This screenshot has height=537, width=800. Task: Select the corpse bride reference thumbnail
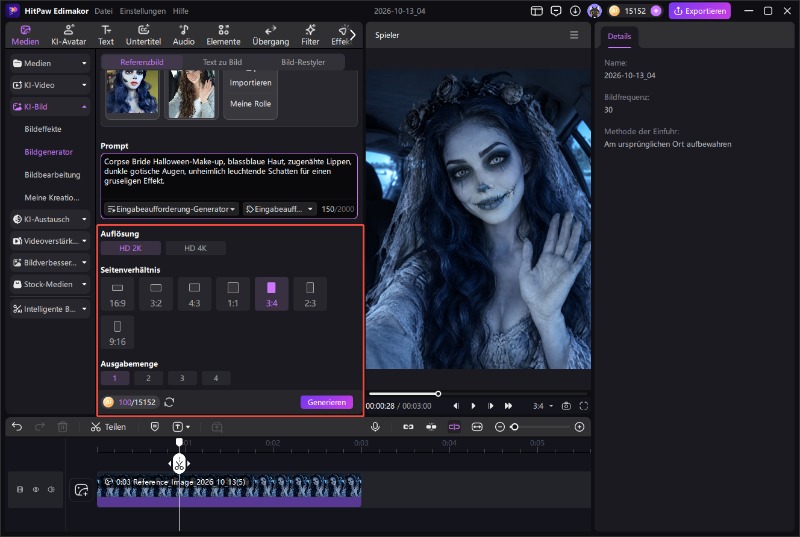coord(132,92)
